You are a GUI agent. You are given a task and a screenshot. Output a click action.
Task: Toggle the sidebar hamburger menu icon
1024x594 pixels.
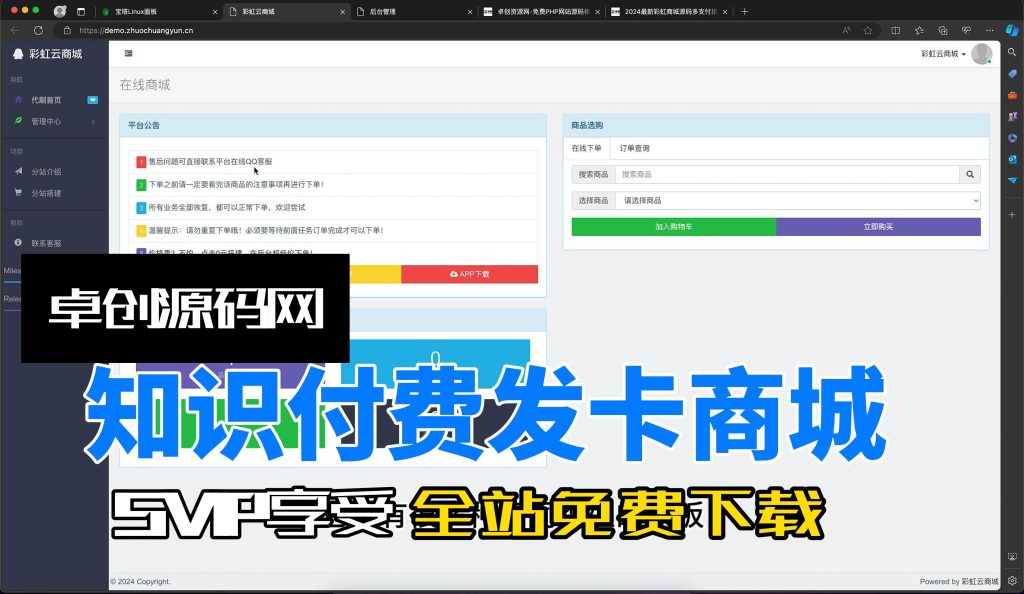coord(129,54)
